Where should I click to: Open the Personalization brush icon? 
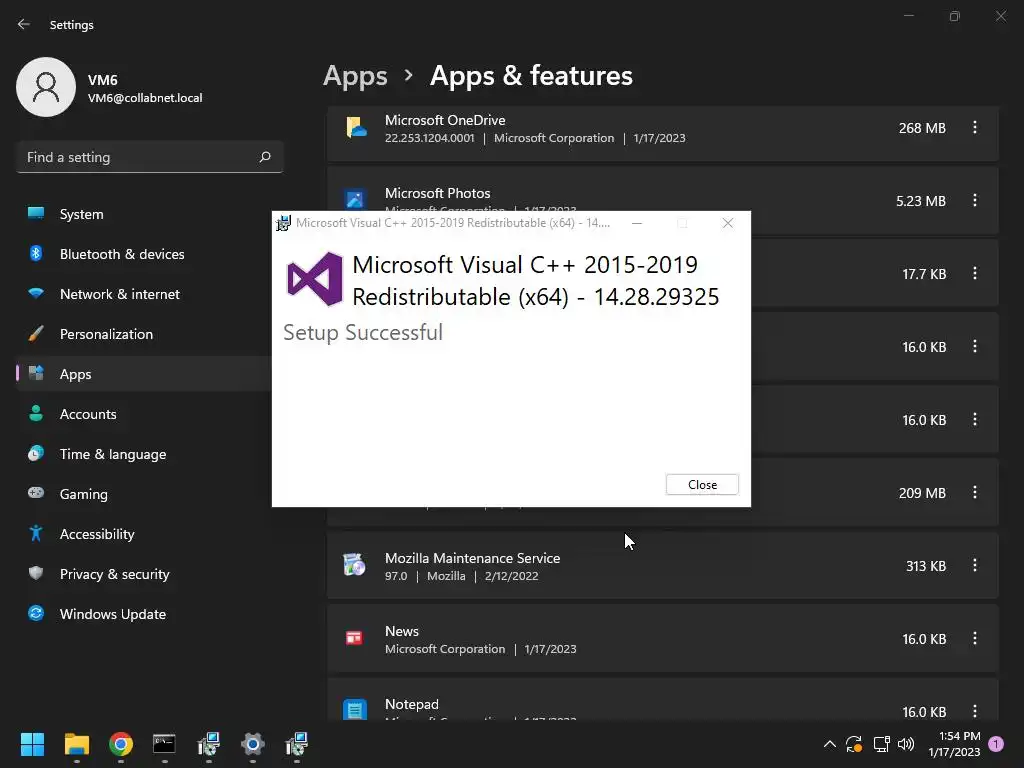click(36, 334)
